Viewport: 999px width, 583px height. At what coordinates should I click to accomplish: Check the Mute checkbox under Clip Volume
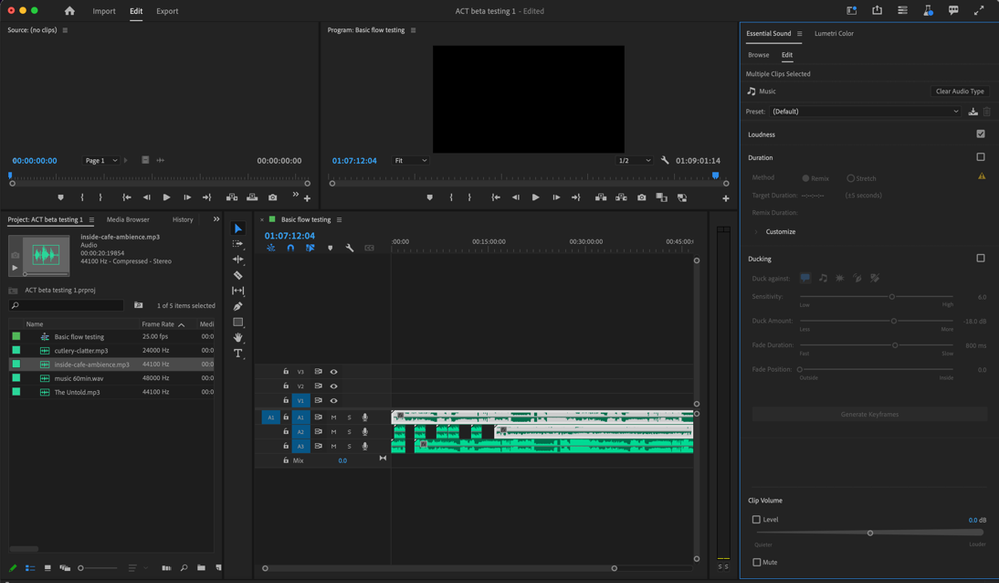pos(757,562)
